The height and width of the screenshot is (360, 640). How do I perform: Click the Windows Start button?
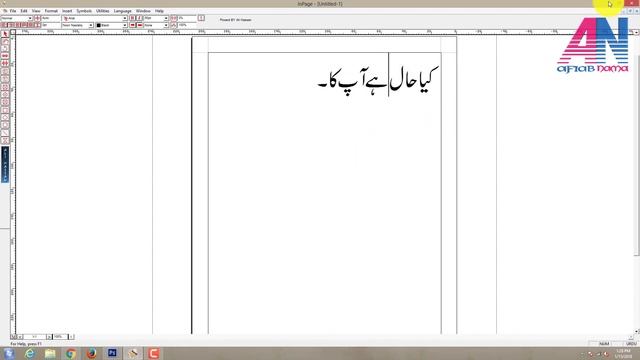tap(9, 353)
